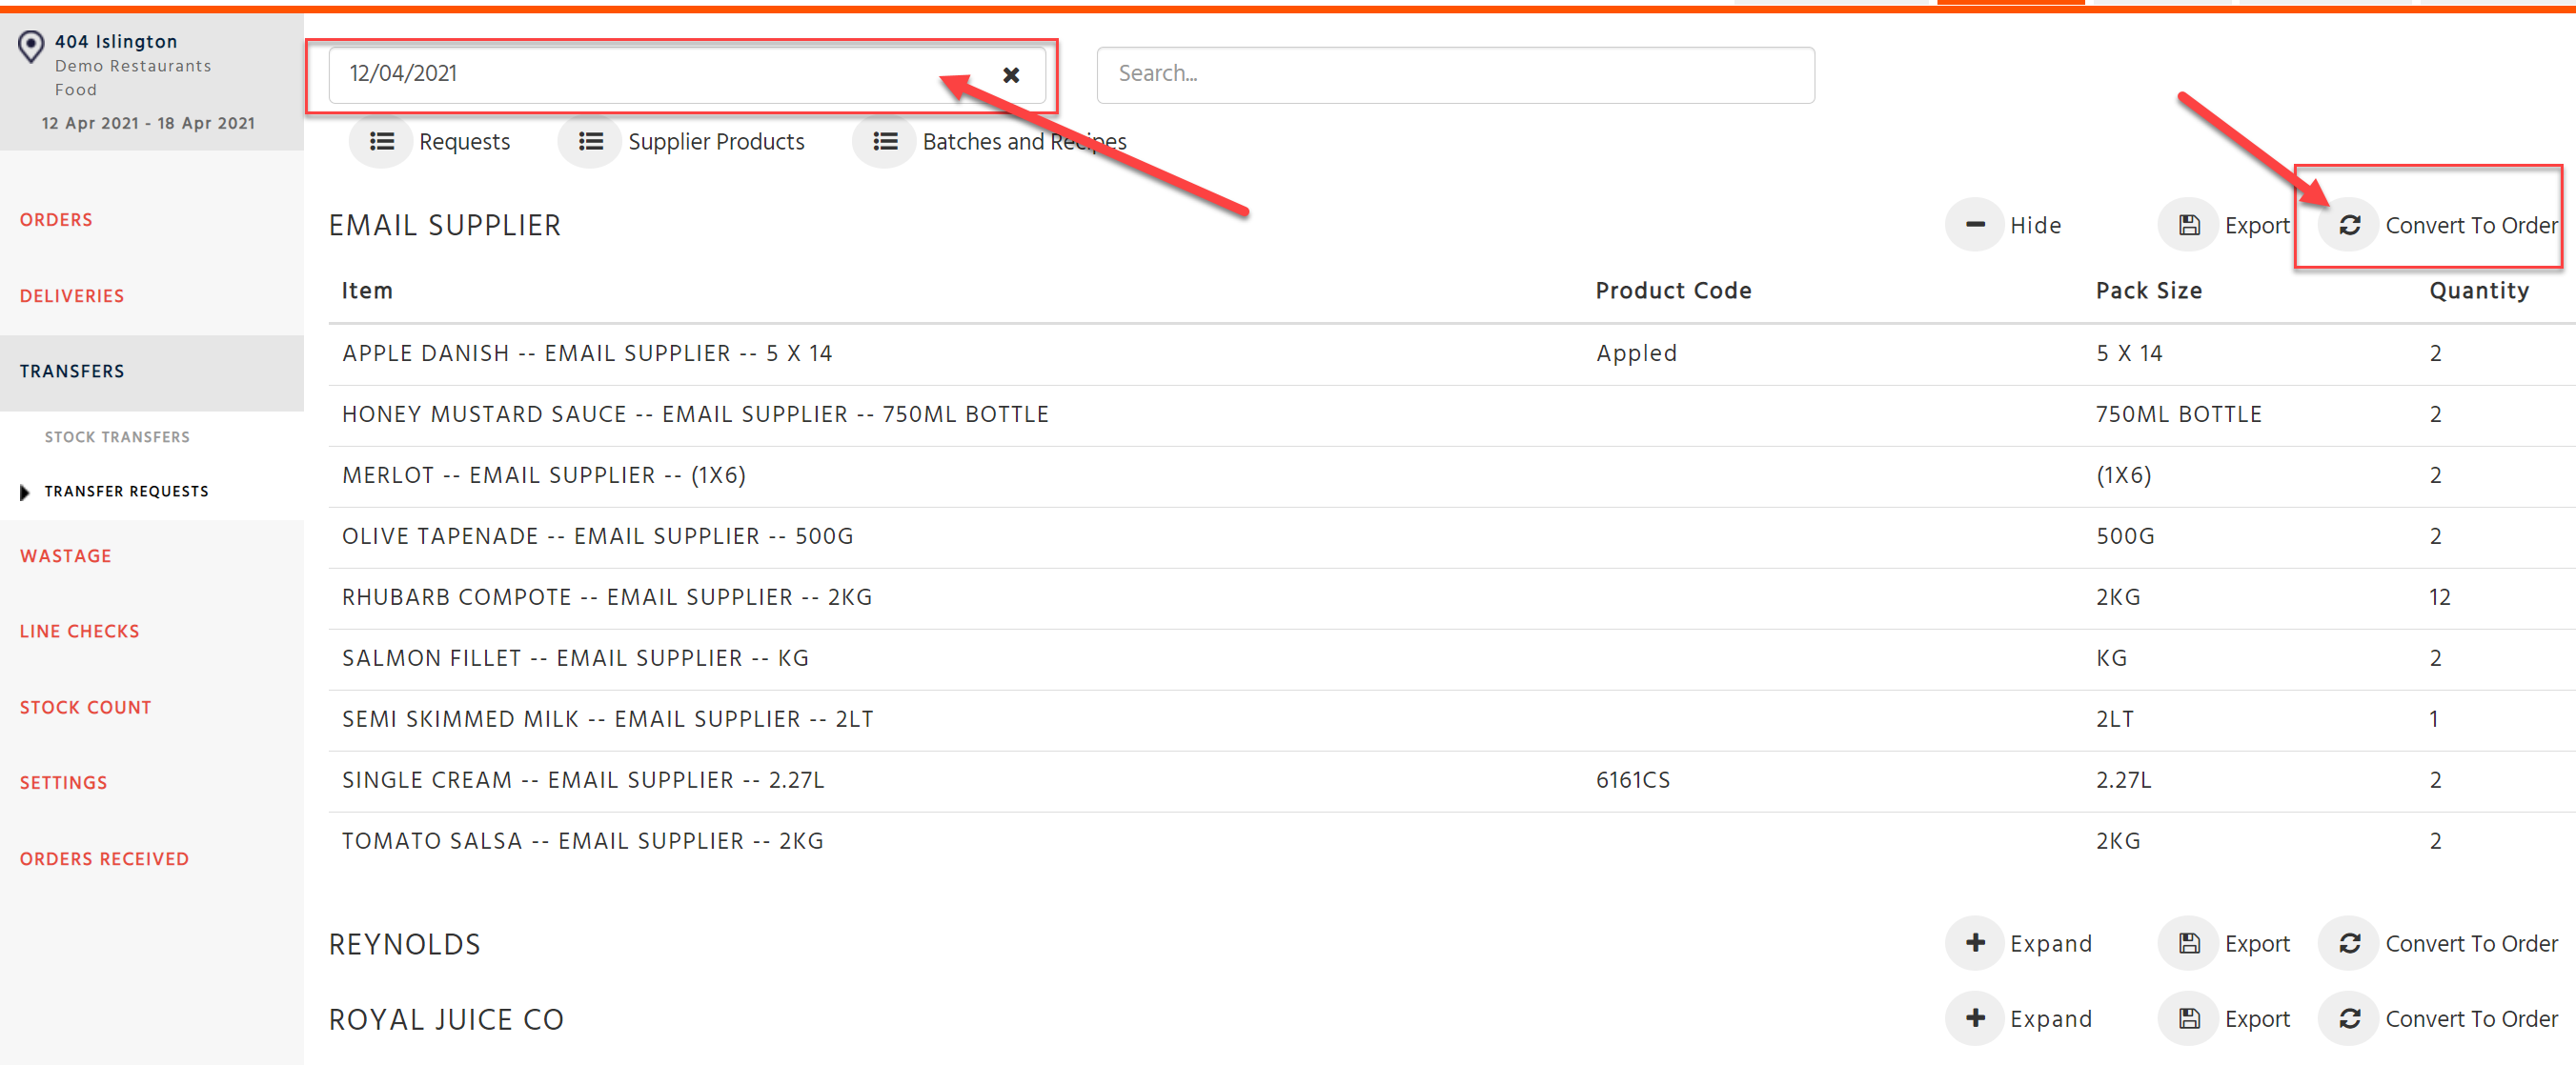Click the Search input box
Viewport: 2576px width, 1065px height.
(1455, 75)
